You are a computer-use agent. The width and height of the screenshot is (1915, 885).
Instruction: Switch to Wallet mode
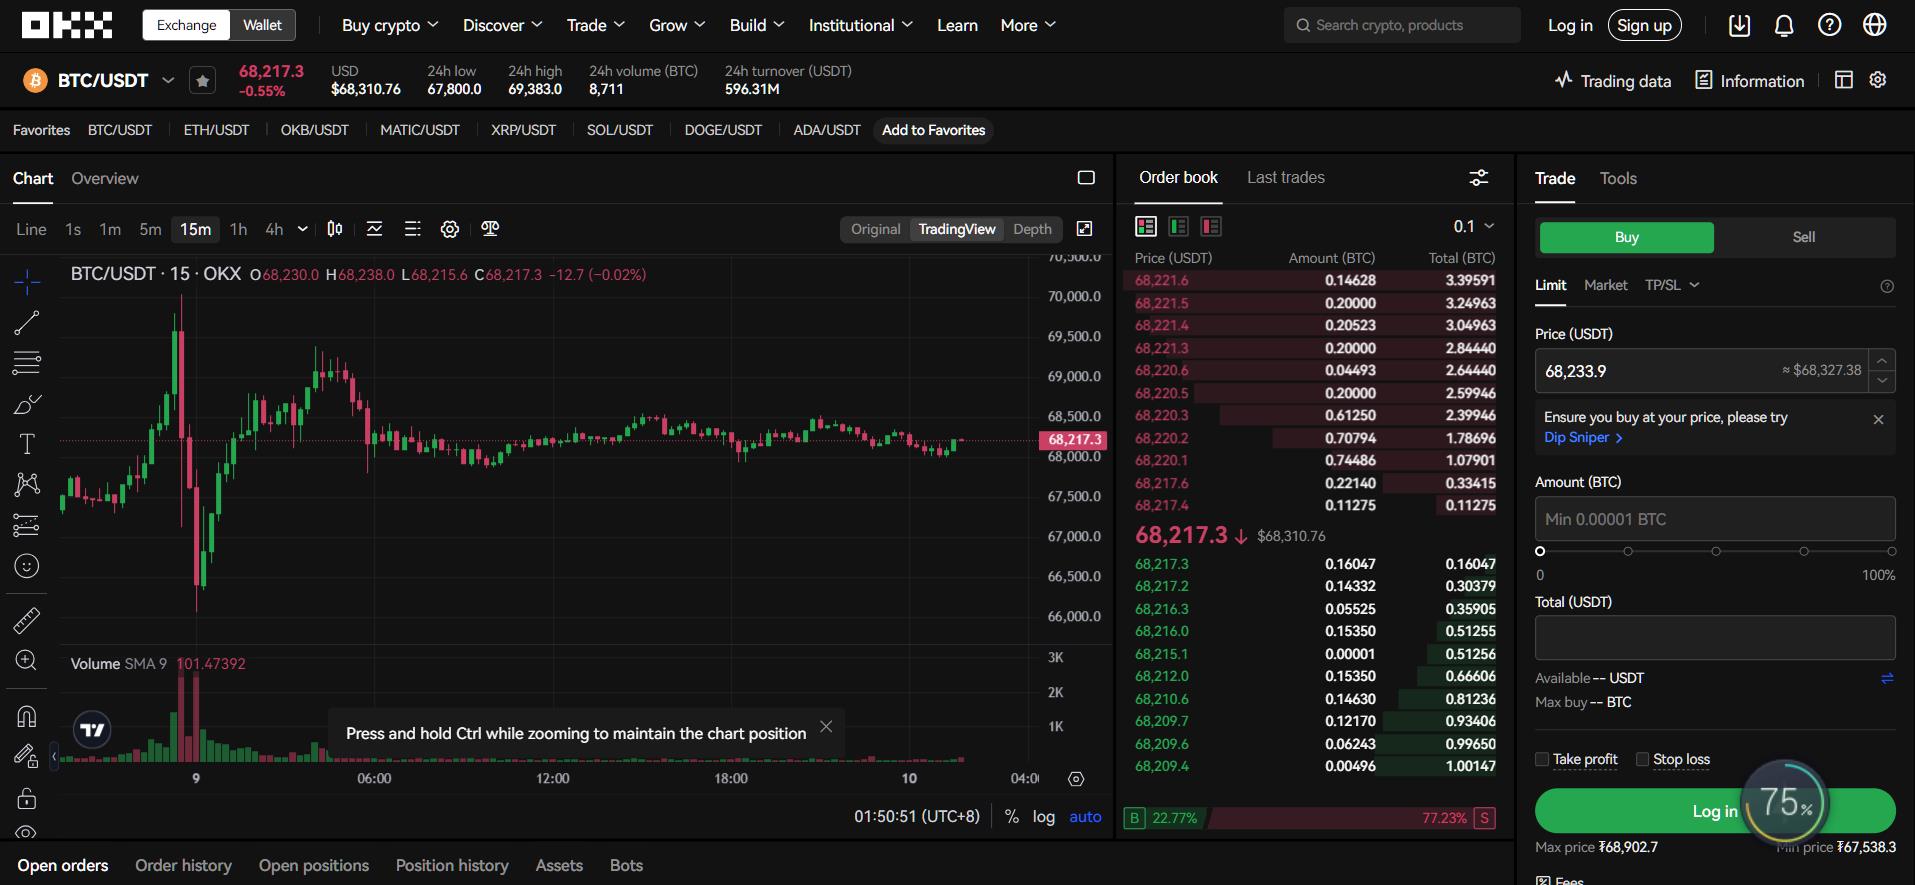pos(262,25)
